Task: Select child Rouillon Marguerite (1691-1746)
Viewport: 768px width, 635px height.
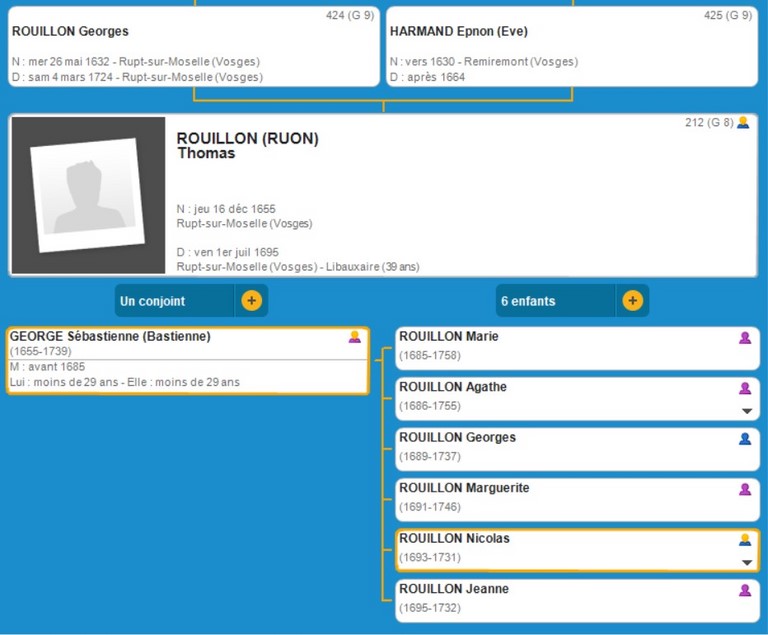Action: pyautogui.click(x=560, y=498)
